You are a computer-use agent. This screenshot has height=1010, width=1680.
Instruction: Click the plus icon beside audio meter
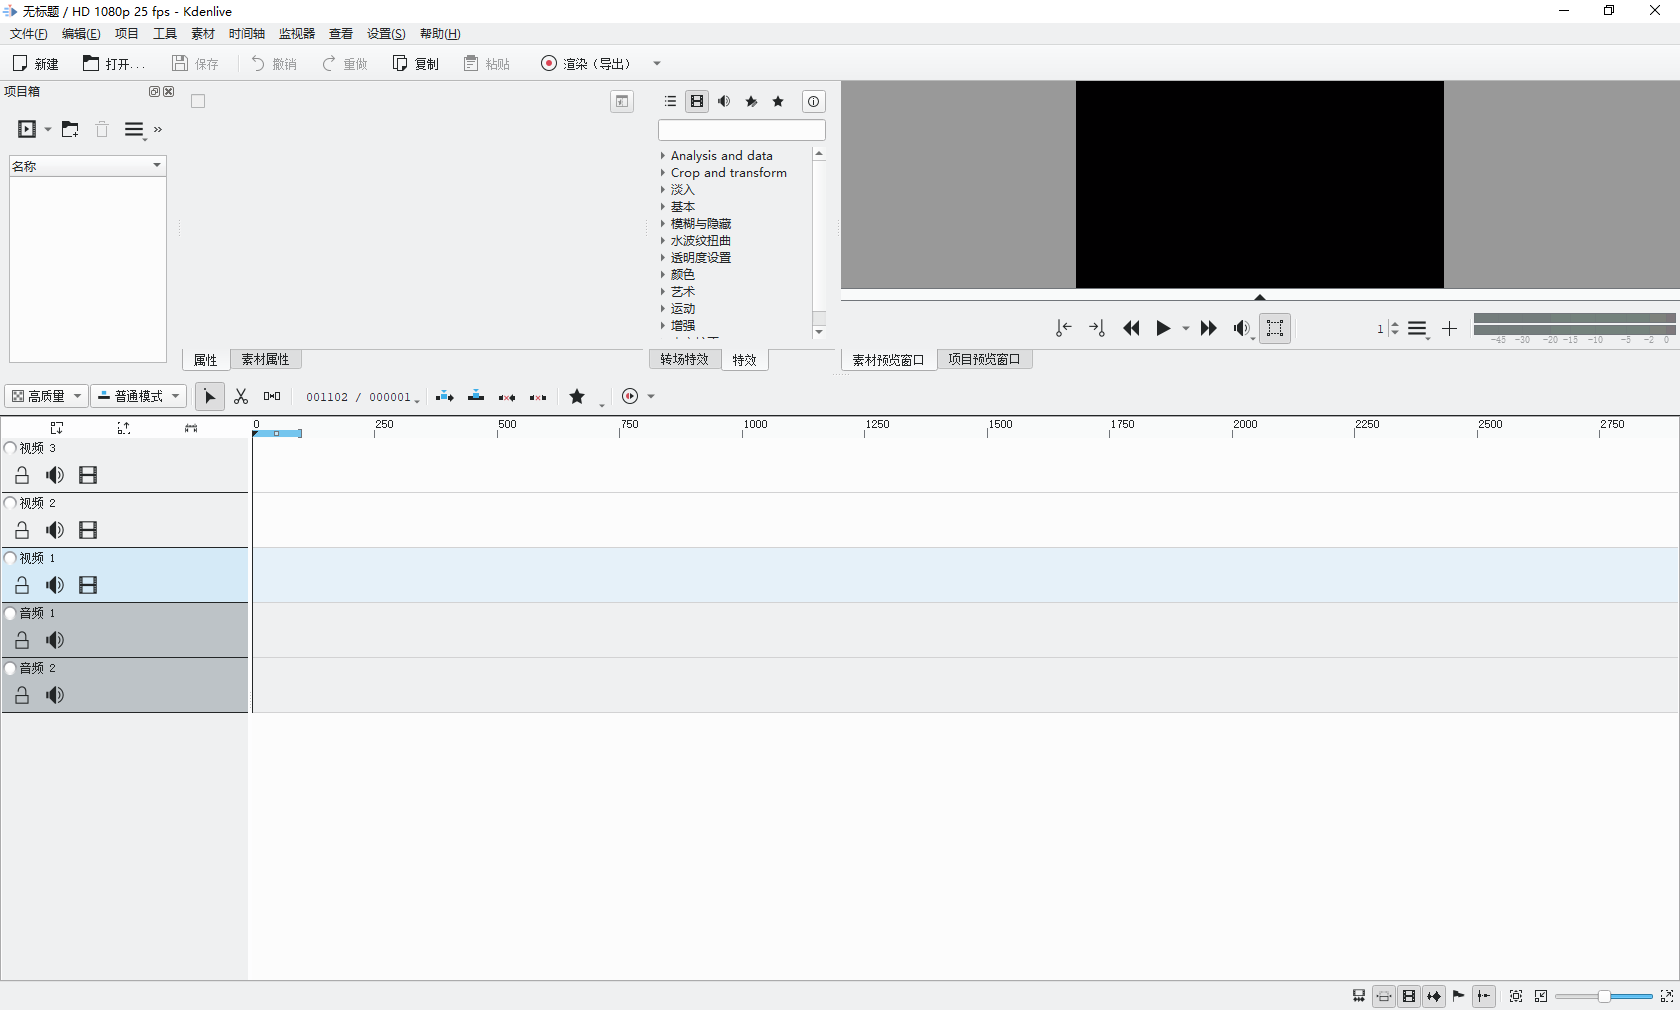[x=1449, y=328]
